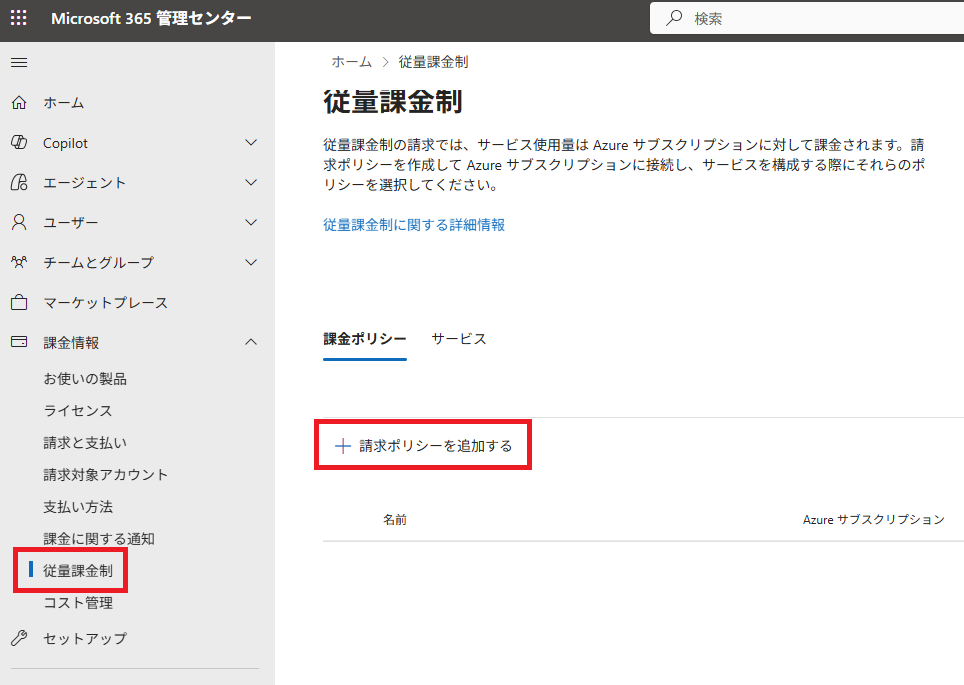This screenshot has height=685, width=964.
Task: Select ライセンス under billing
Action: pyautogui.click(x=77, y=411)
